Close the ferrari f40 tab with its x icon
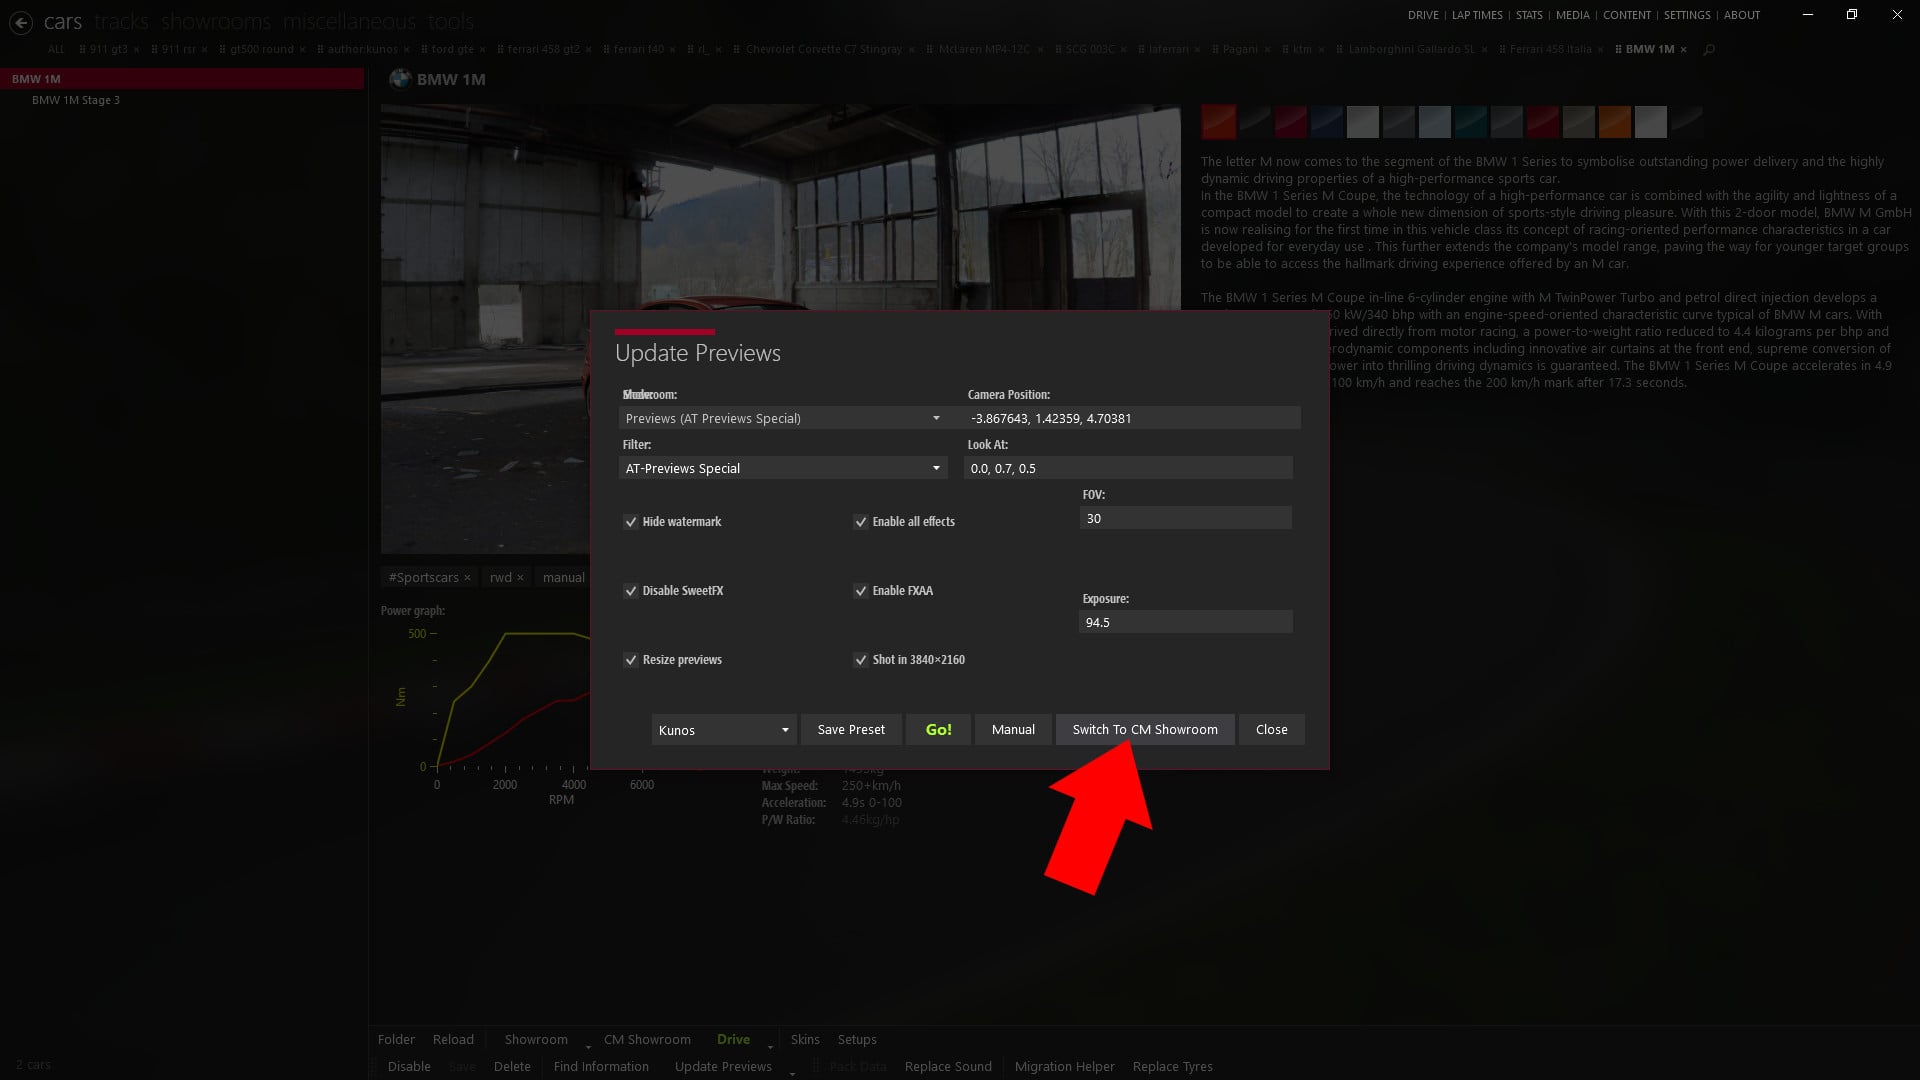Viewport: 1920px width, 1080px height. 672,48
